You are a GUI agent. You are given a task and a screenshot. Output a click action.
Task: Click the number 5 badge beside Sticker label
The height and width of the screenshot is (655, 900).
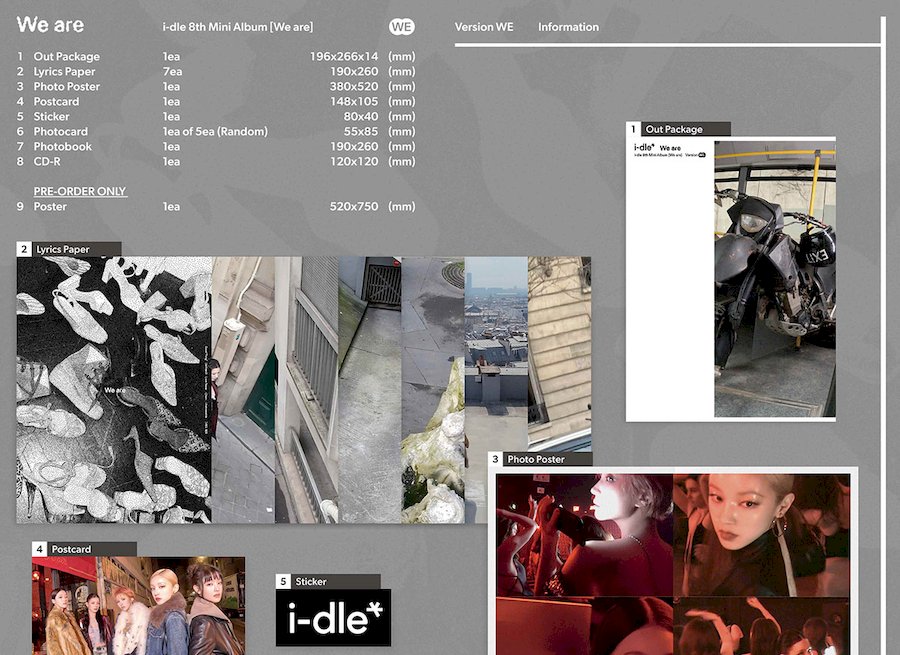[283, 581]
